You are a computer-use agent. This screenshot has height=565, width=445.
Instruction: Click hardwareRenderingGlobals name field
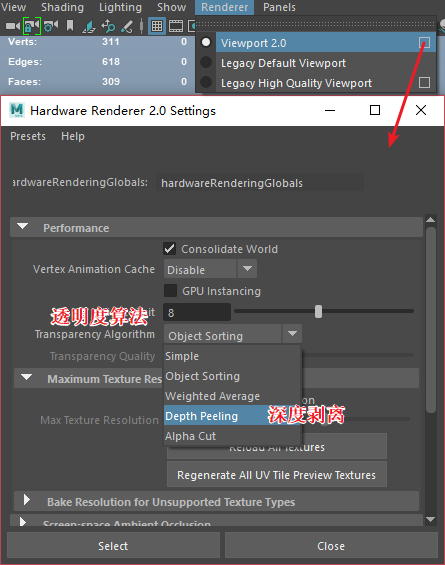[x=260, y=183]
